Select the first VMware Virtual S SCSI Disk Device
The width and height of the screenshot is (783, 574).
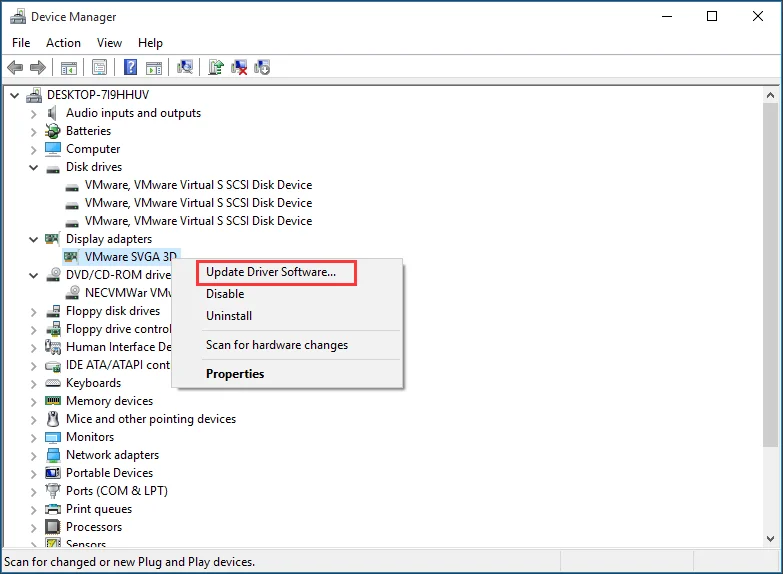point(198,185)
